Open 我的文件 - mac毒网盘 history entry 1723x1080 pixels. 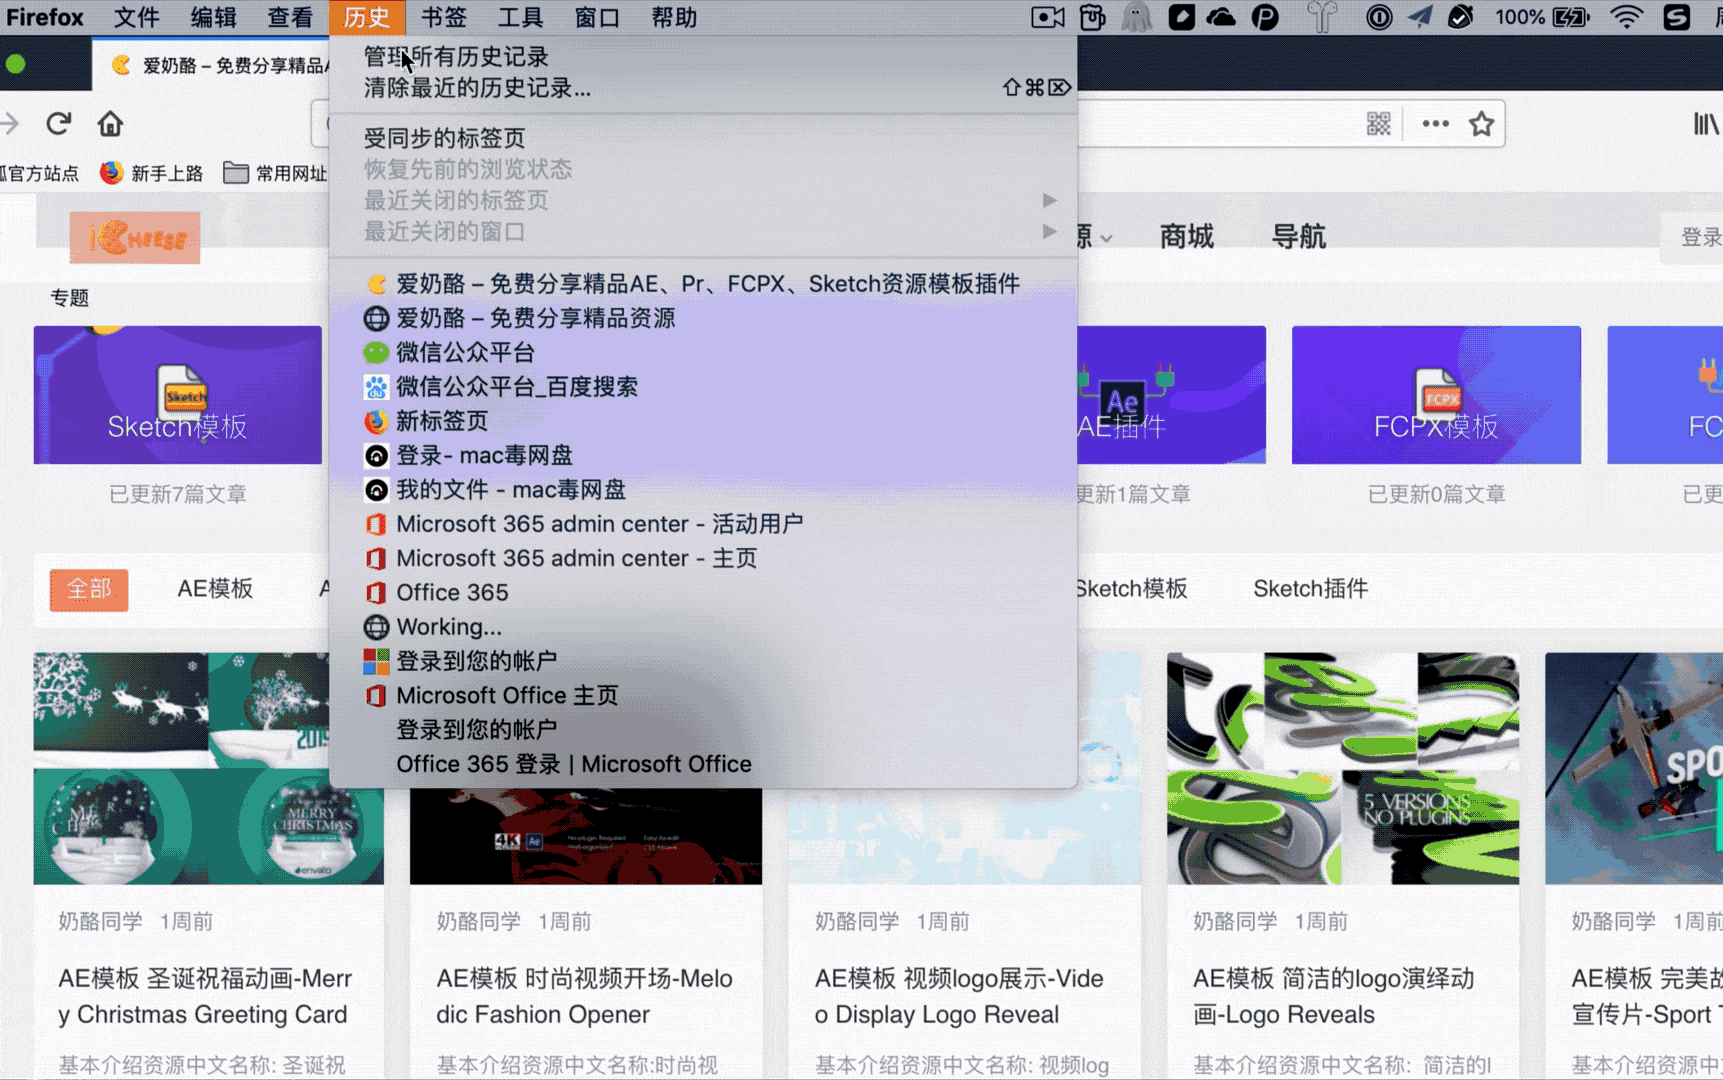(703, 489)
